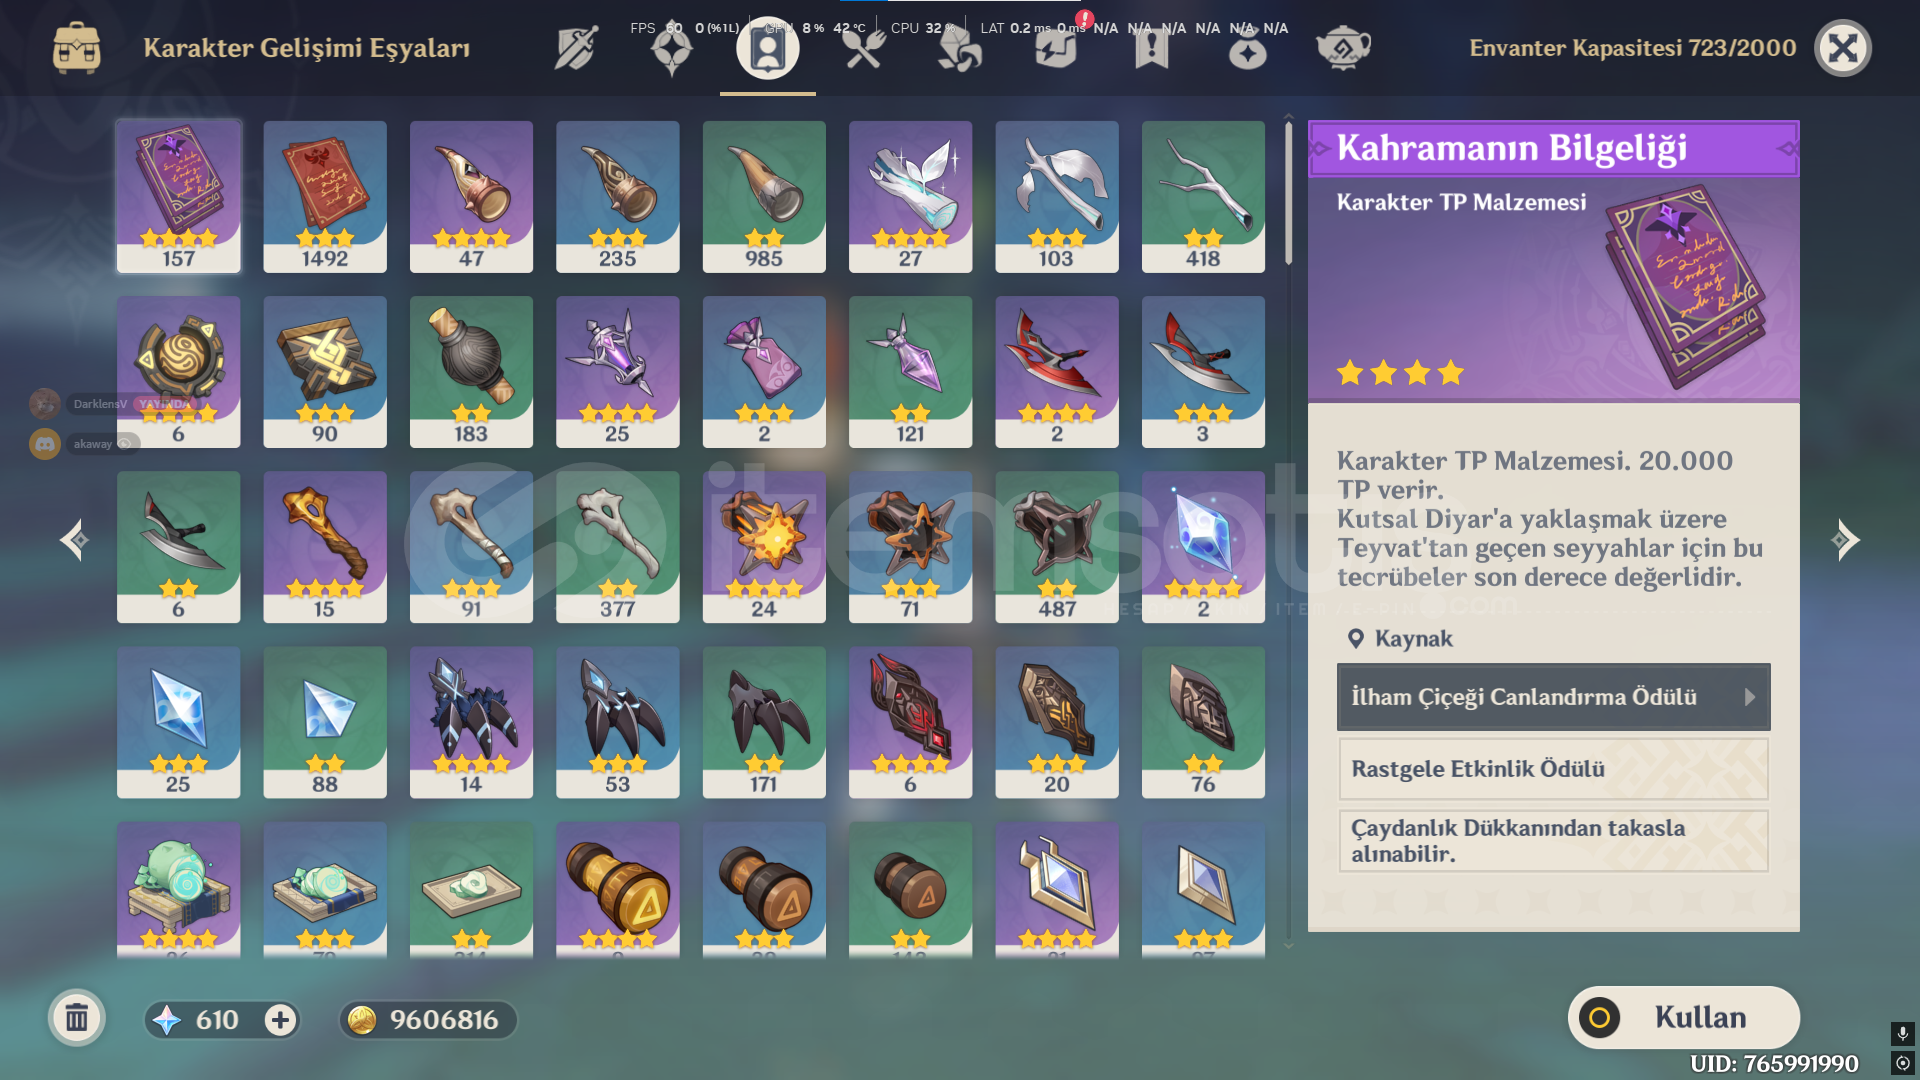This screenshot has height=1080, width=1920.
Task: Select the red Adventurer's Experience book with 1492
Action: [x=325, y=196]
